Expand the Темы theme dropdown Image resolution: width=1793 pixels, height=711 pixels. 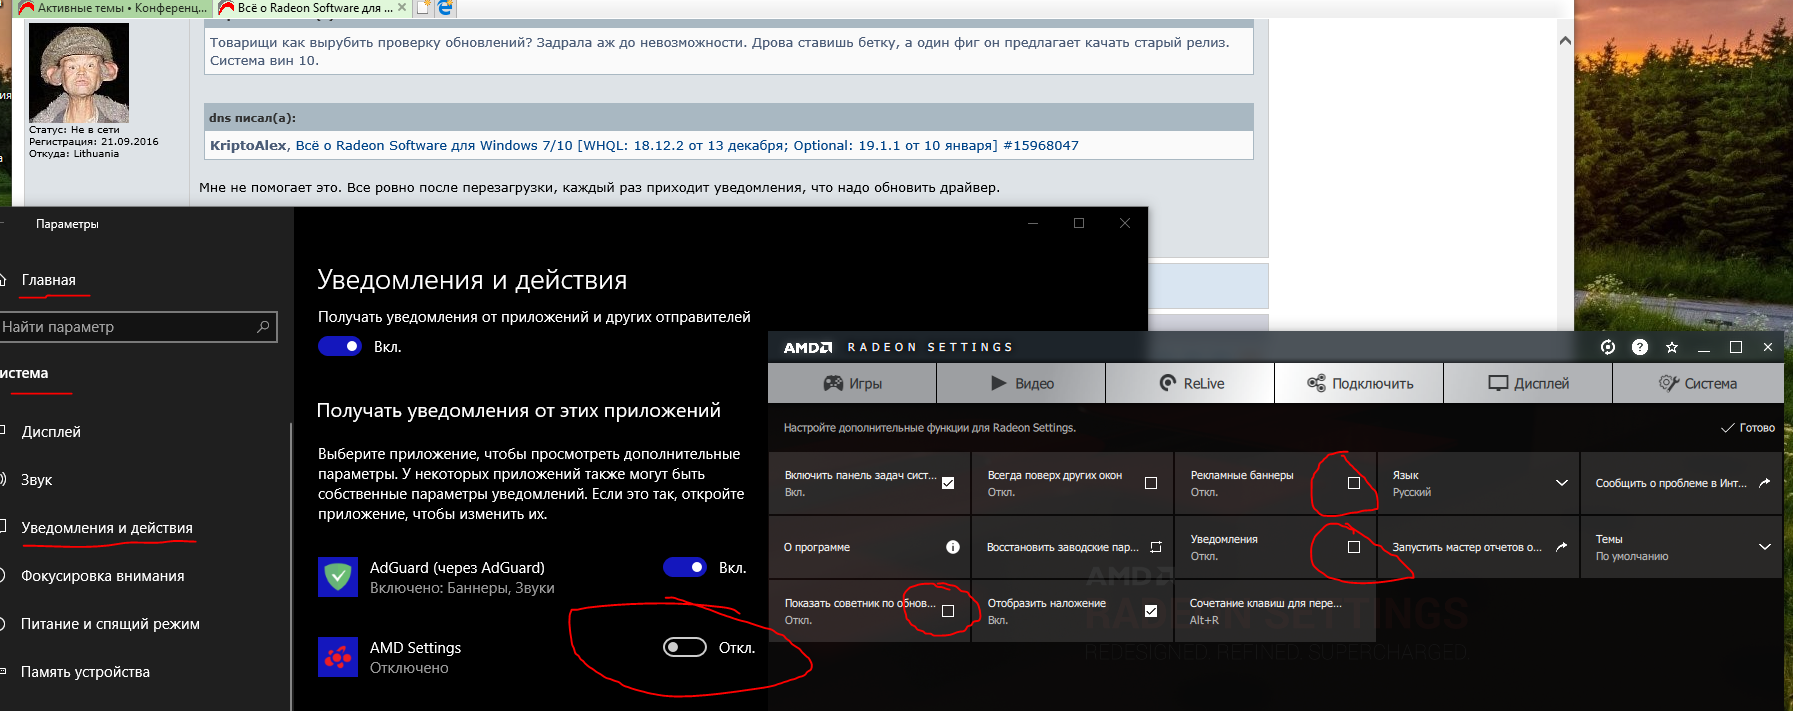click(x=1765, y=547)
